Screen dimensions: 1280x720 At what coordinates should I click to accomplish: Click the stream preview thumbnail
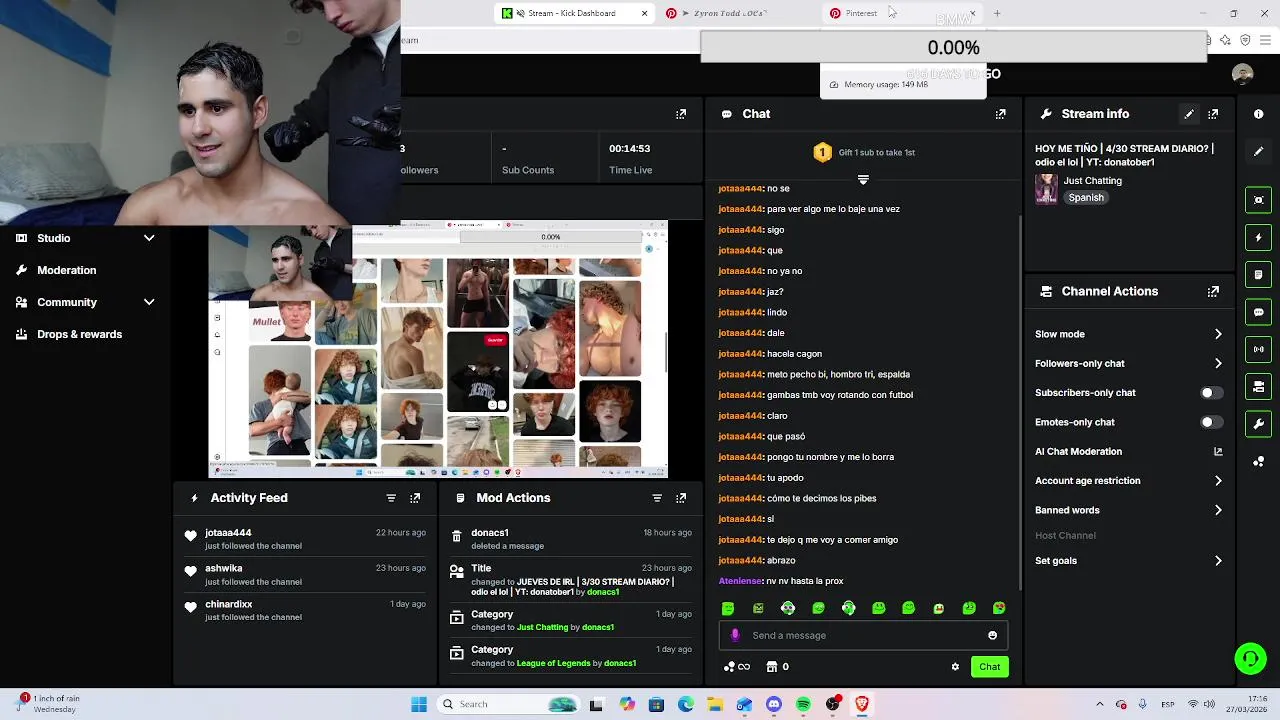tap(438, 348)
